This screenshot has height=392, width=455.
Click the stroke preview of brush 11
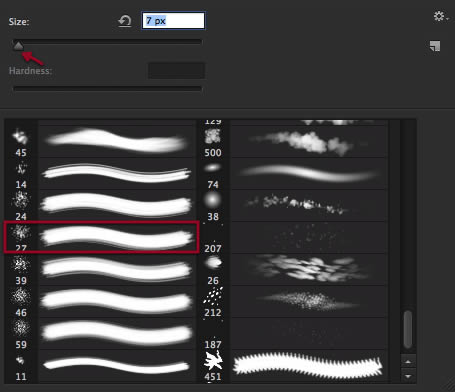(116, 365)
